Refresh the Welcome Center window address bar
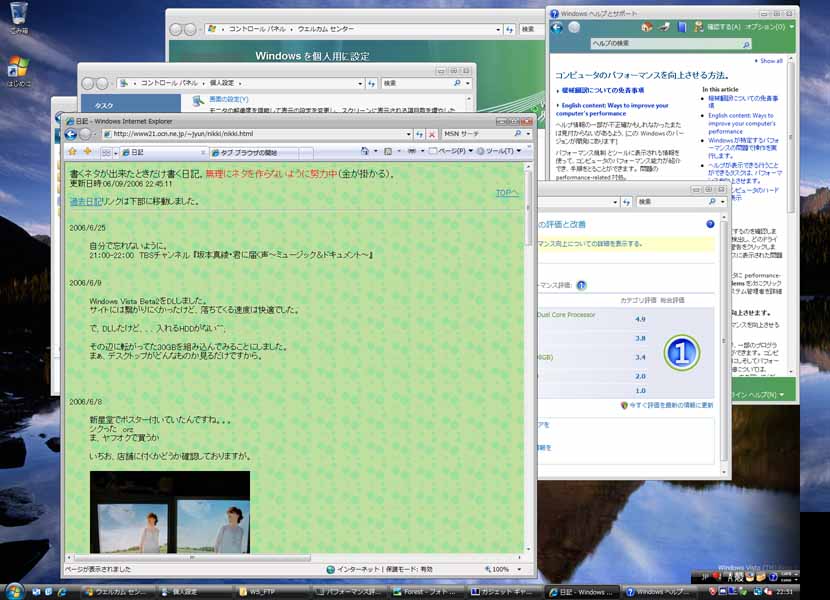This screenshot has width=830, height=600. coord(509,30)
